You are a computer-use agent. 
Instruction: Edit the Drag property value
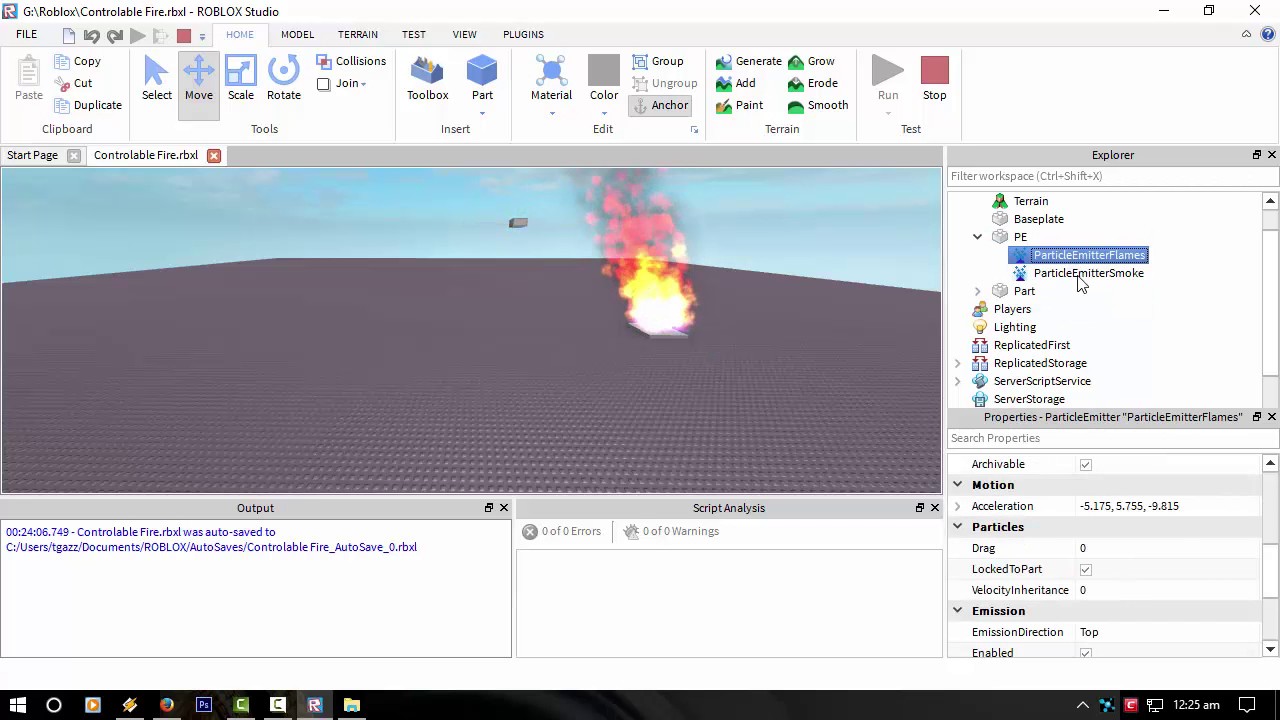pos(1168,548)
